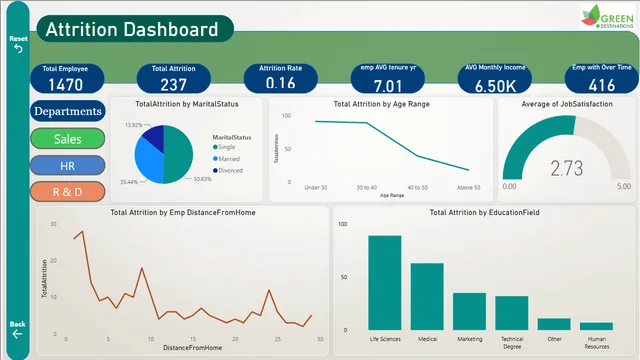
Task: Click the AVG Monthly Income 6.50K card
Action: 495,78
